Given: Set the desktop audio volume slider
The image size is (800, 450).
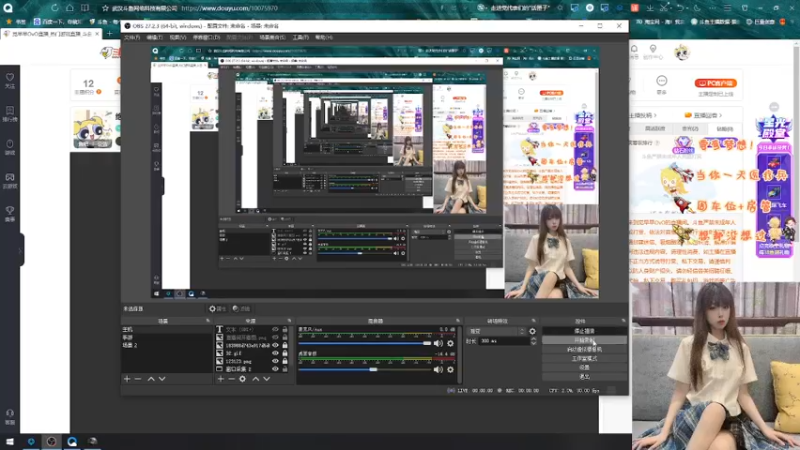Looking at the screenshot, I should click(x=365, y=369).
